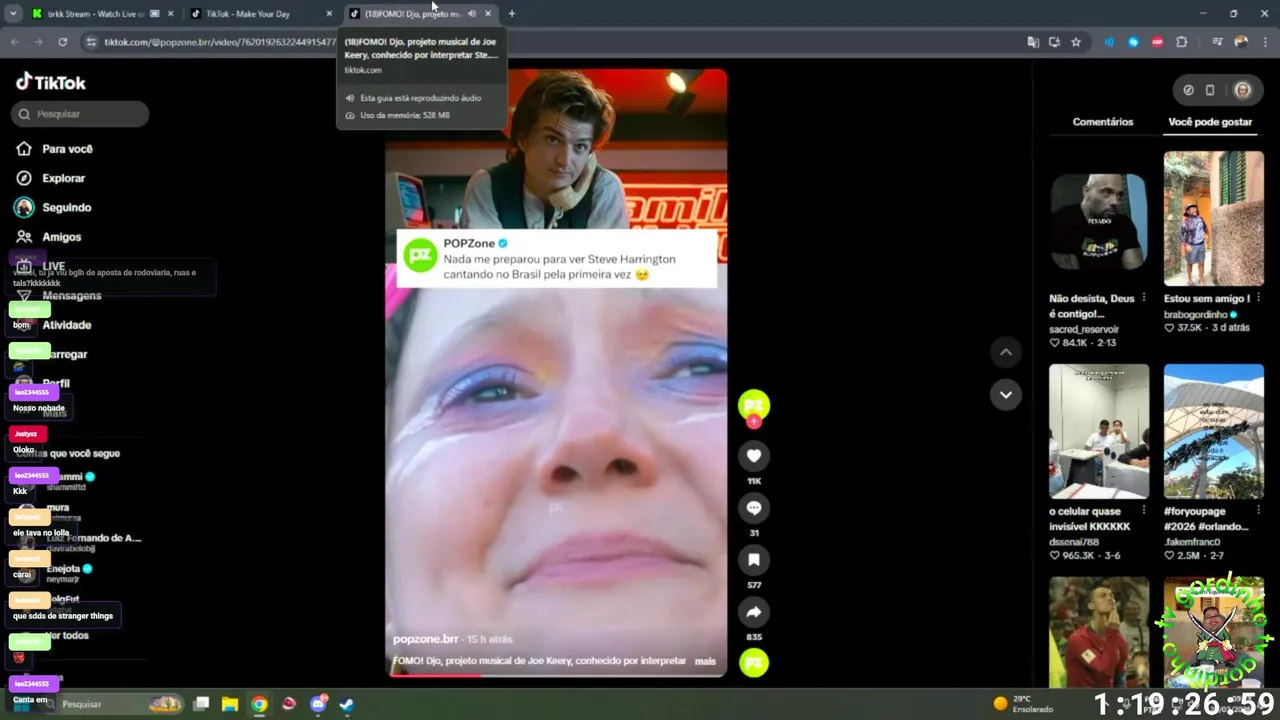Switch to the Comentários tab

pos(1103,122)
